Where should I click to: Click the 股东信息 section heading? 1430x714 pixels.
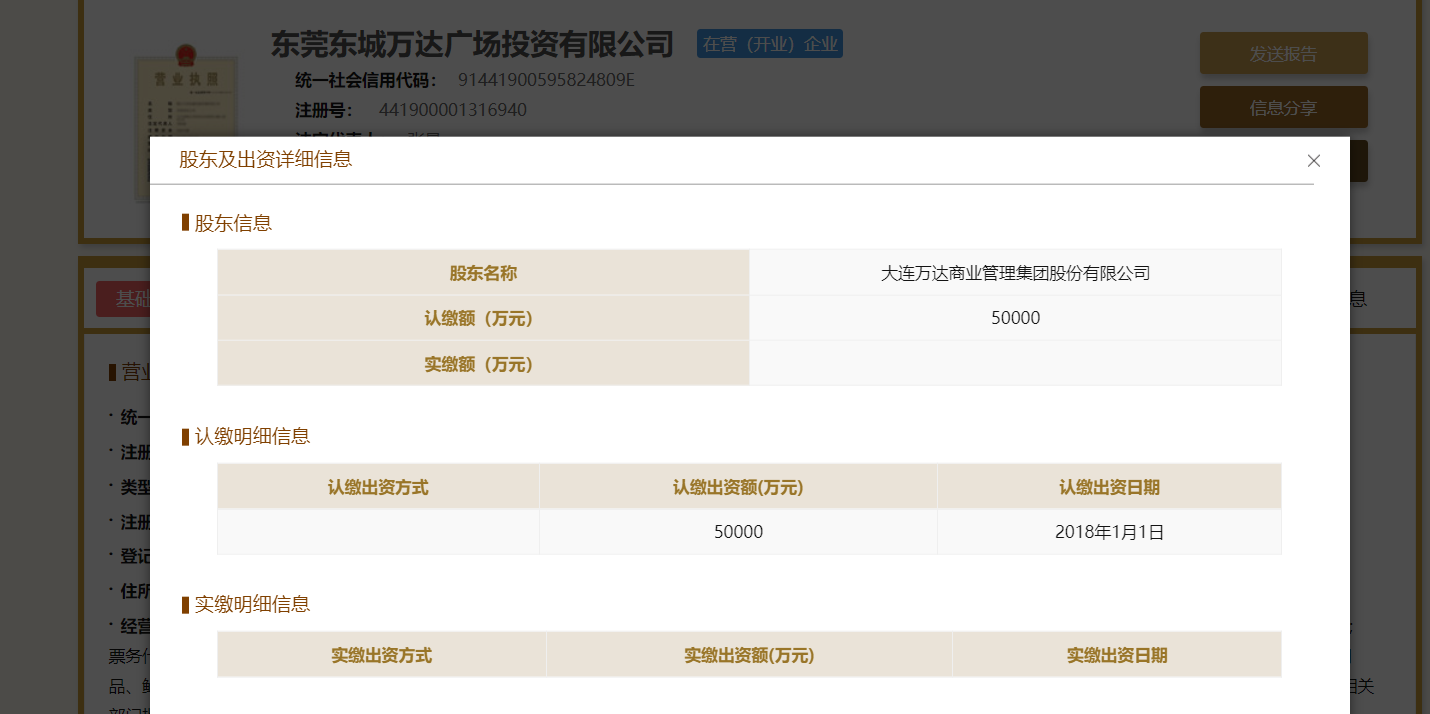point(233,223)
